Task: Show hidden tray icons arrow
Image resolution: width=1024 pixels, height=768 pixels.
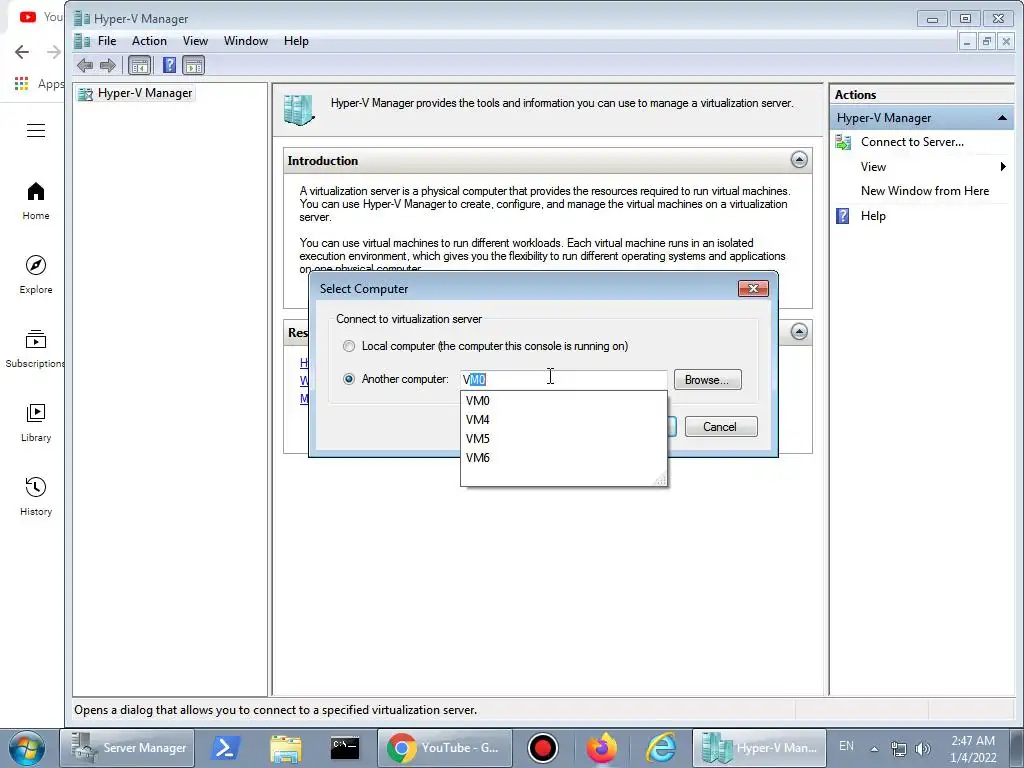Action: 874,748
